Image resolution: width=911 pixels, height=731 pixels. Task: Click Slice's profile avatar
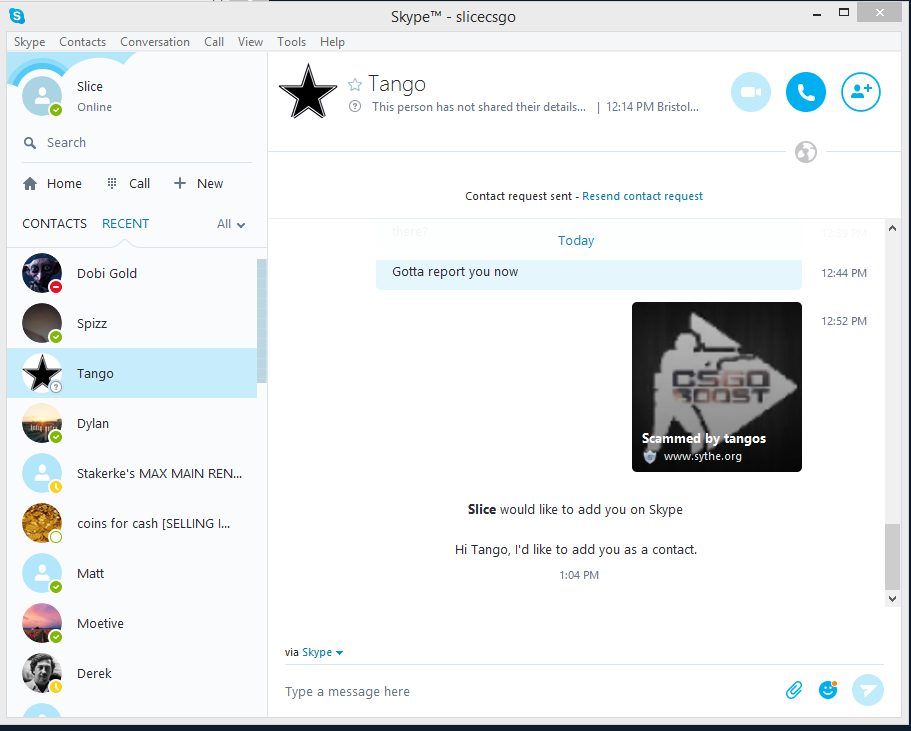(x=42, y=96)
